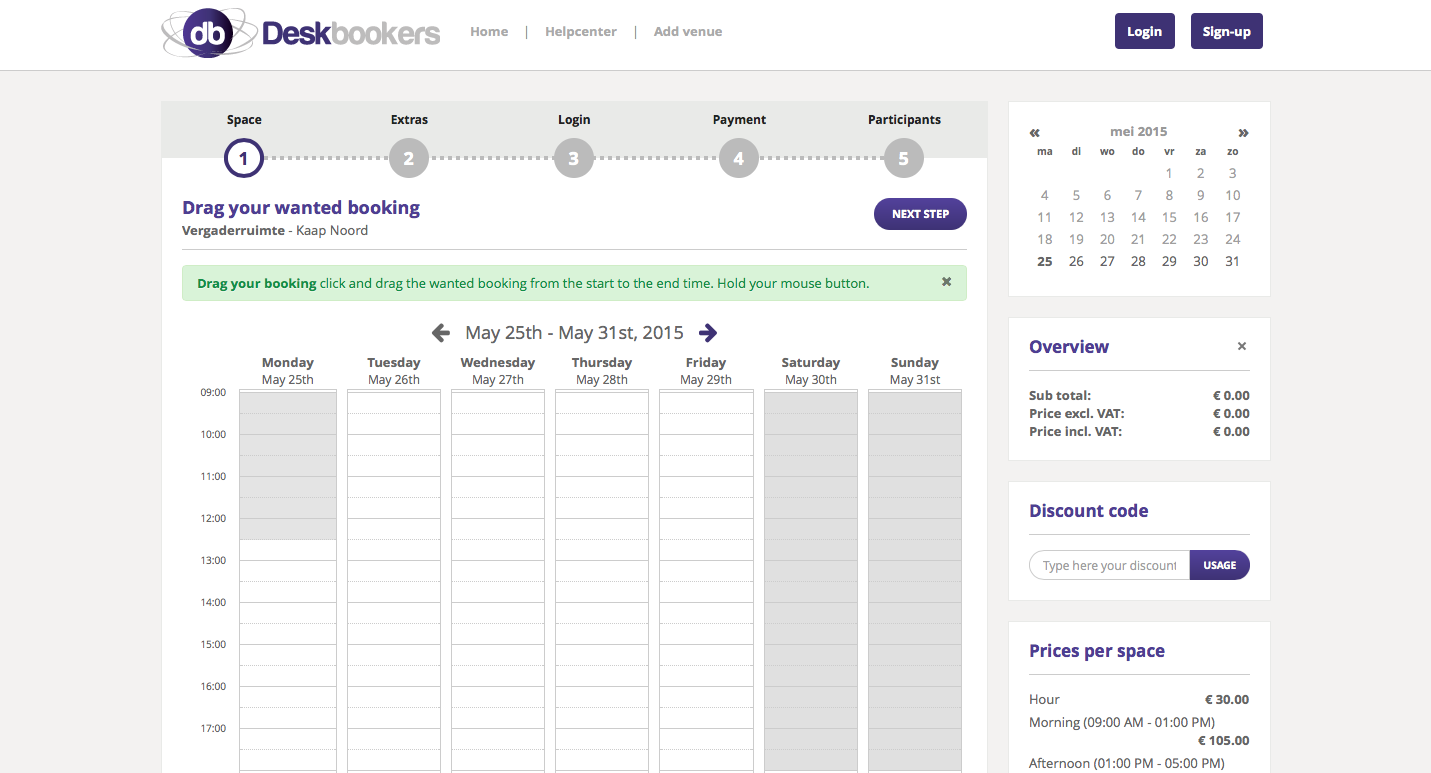Expand step 4 Payment in the progress bar

[x=738, y=157]
